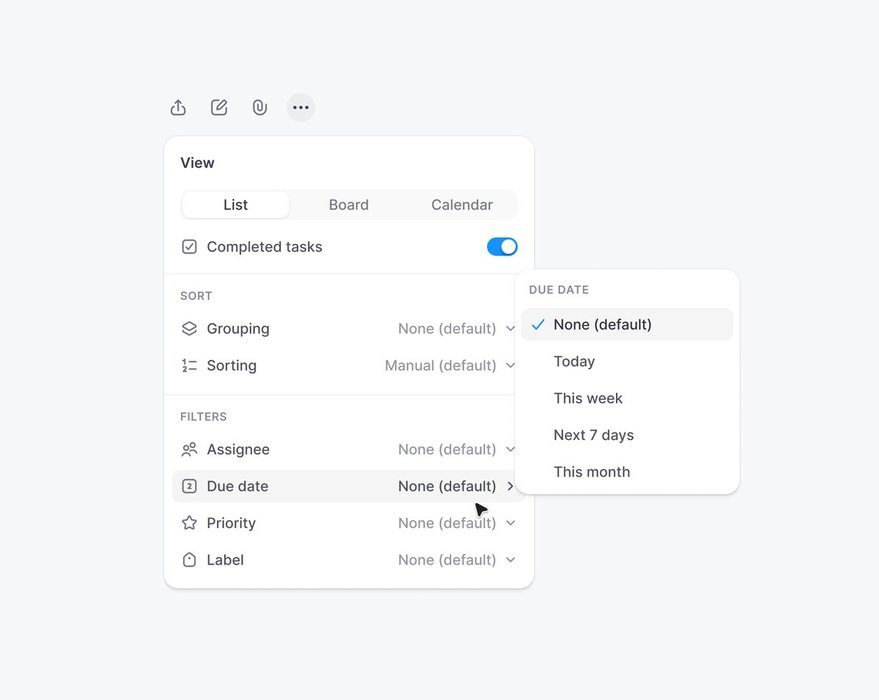Click the Grouping layers icon
The height and width of the screenshot is (700, 879).
[x=189, y=328]
